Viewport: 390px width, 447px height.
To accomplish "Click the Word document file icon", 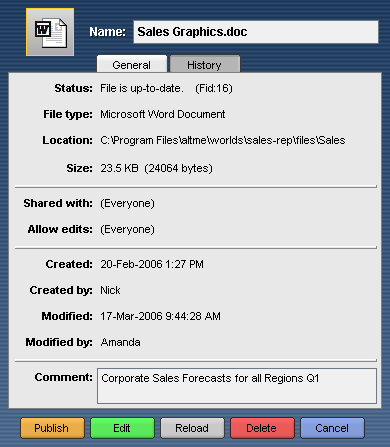I will pyautogui.click(x=50, y=32).
